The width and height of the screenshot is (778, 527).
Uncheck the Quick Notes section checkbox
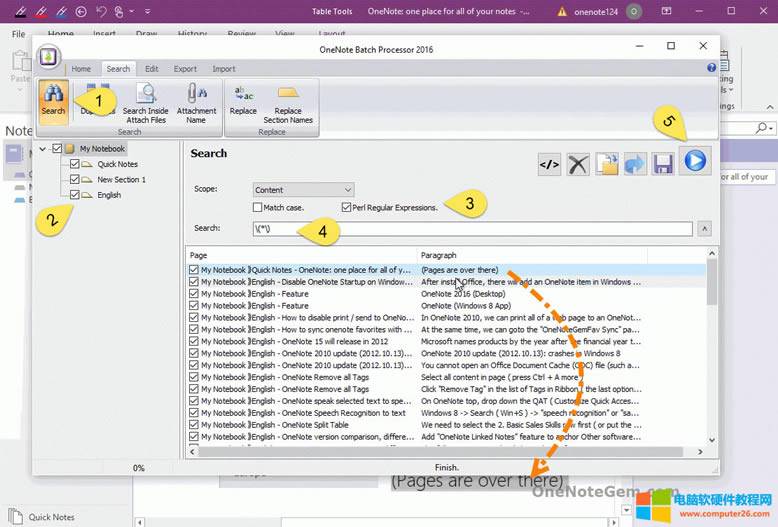click(75, 164)
